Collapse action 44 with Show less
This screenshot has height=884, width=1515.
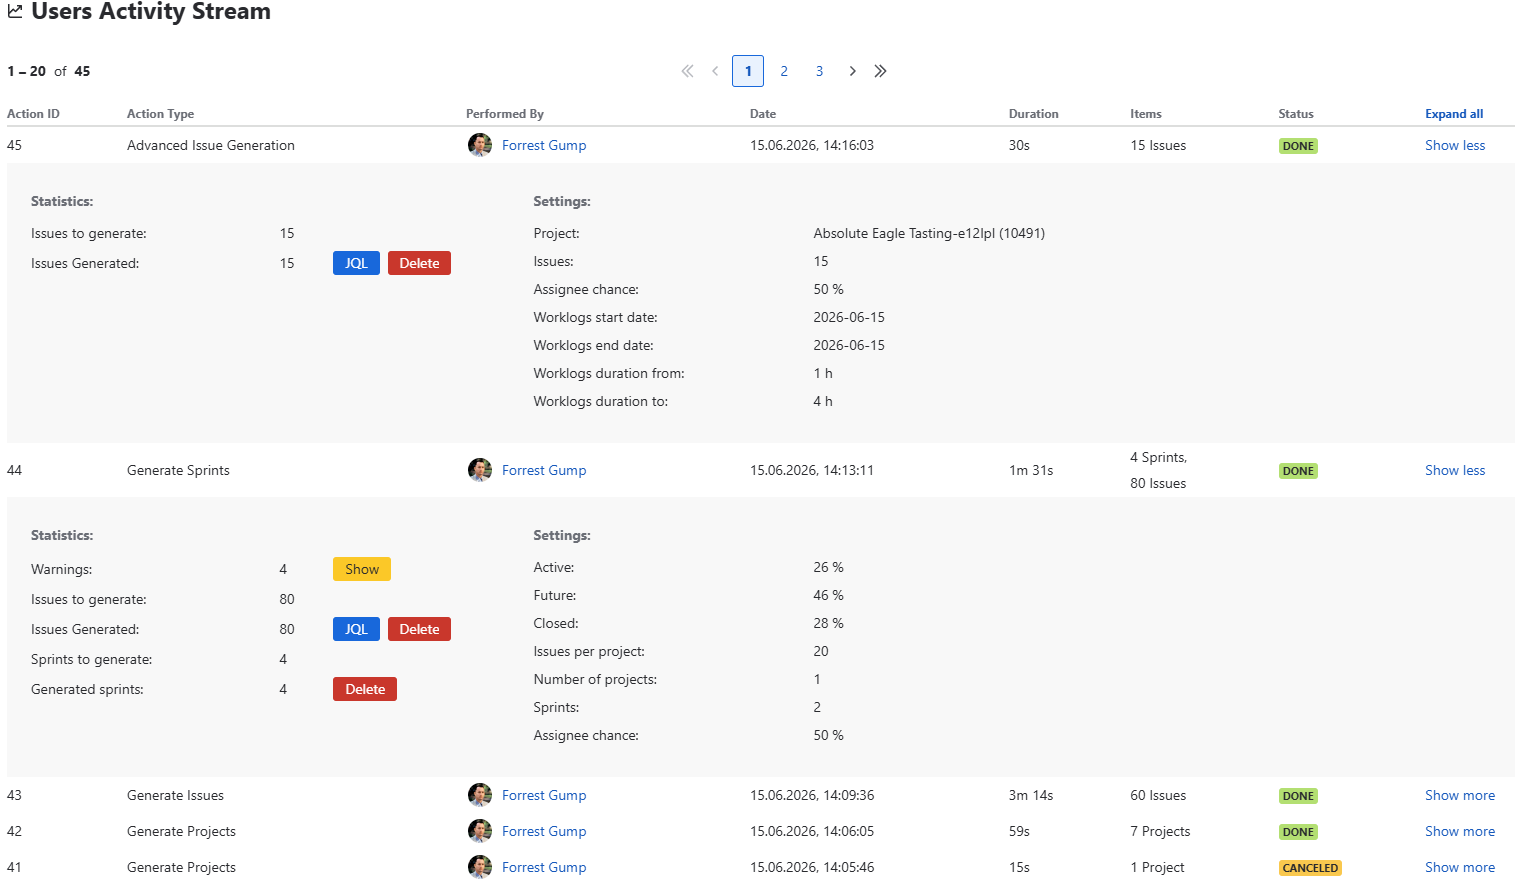coord(1455,470)
